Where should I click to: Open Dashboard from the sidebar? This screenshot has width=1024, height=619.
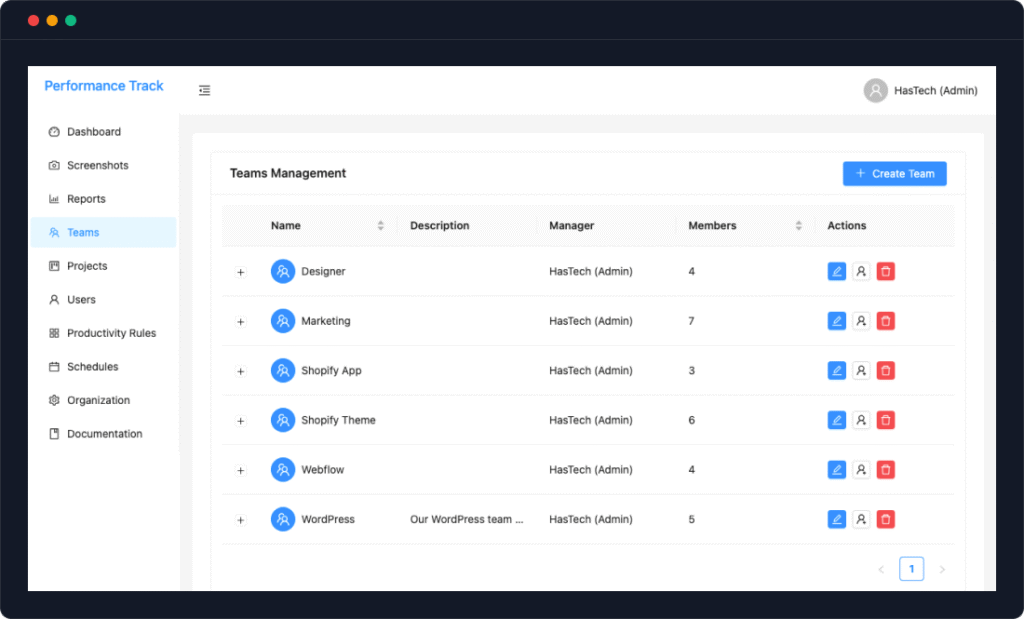point(94,132)
